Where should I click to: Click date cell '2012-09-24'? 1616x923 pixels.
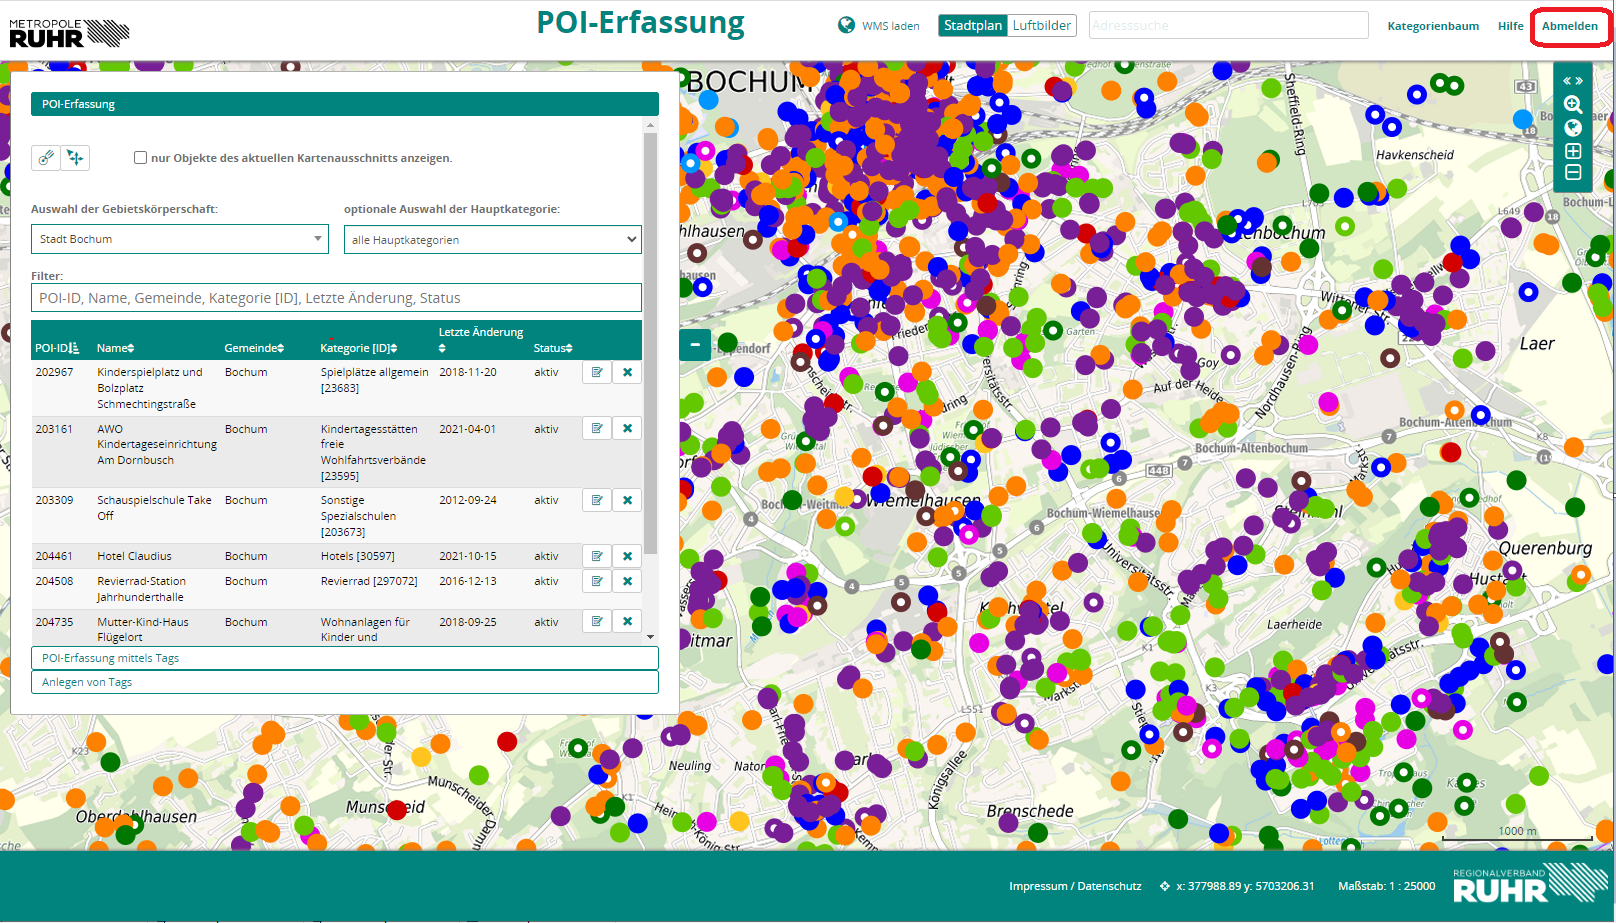tap(467, 500)
